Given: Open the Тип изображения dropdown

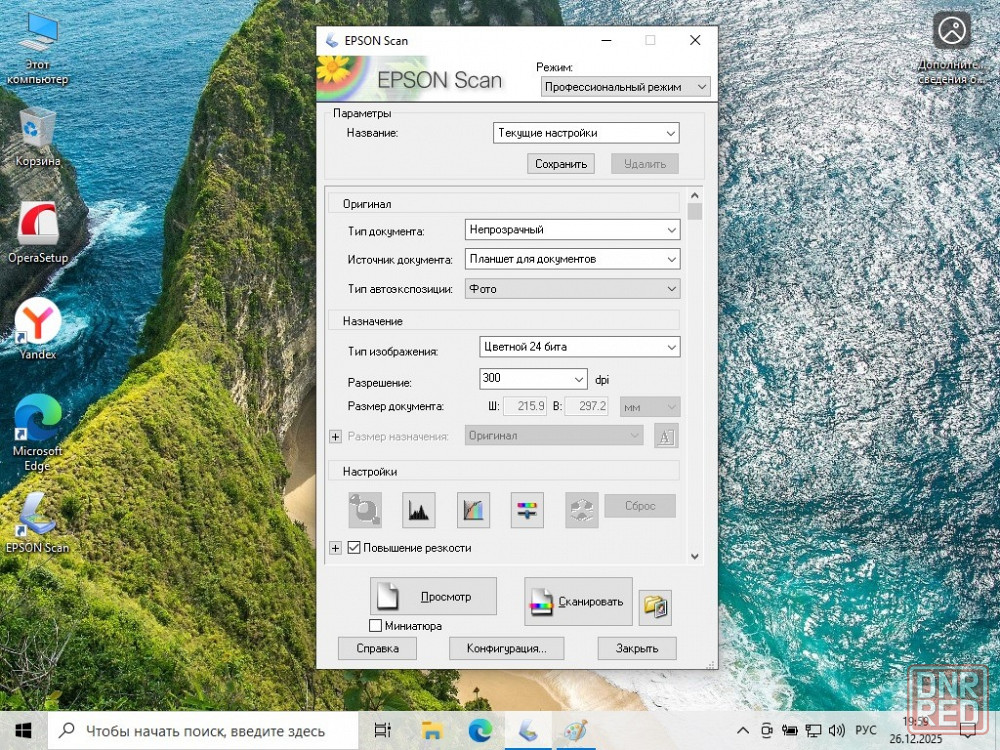Looking at the screenshot, I should [x=579, y=347].
